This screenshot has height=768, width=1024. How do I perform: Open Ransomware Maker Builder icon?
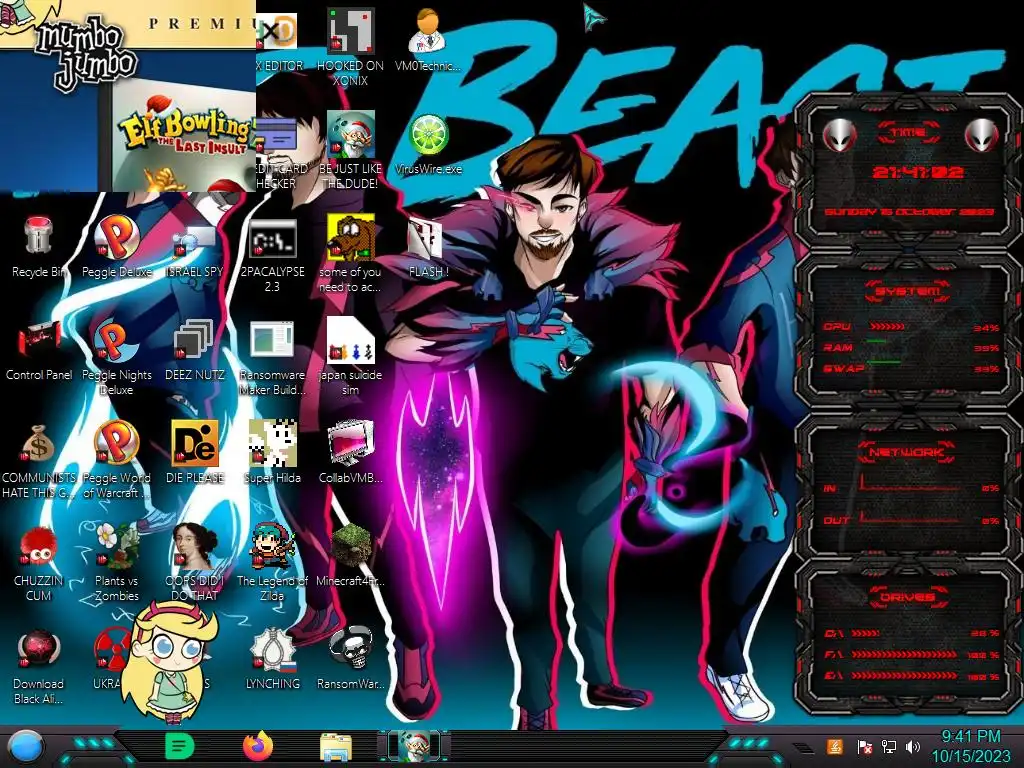[x=272, y=358]
